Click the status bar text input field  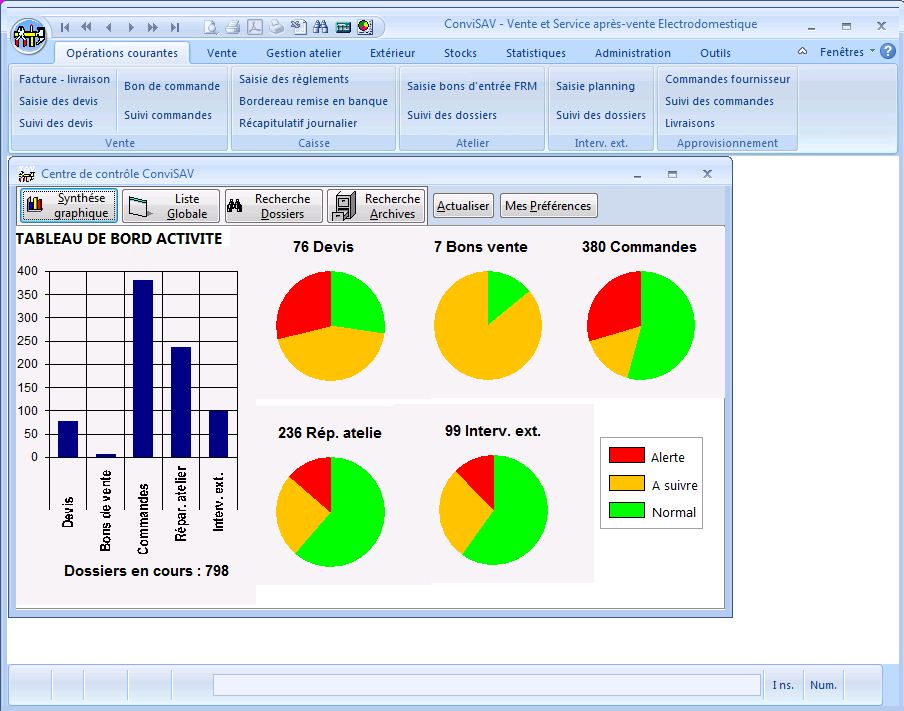click(487, 685)
